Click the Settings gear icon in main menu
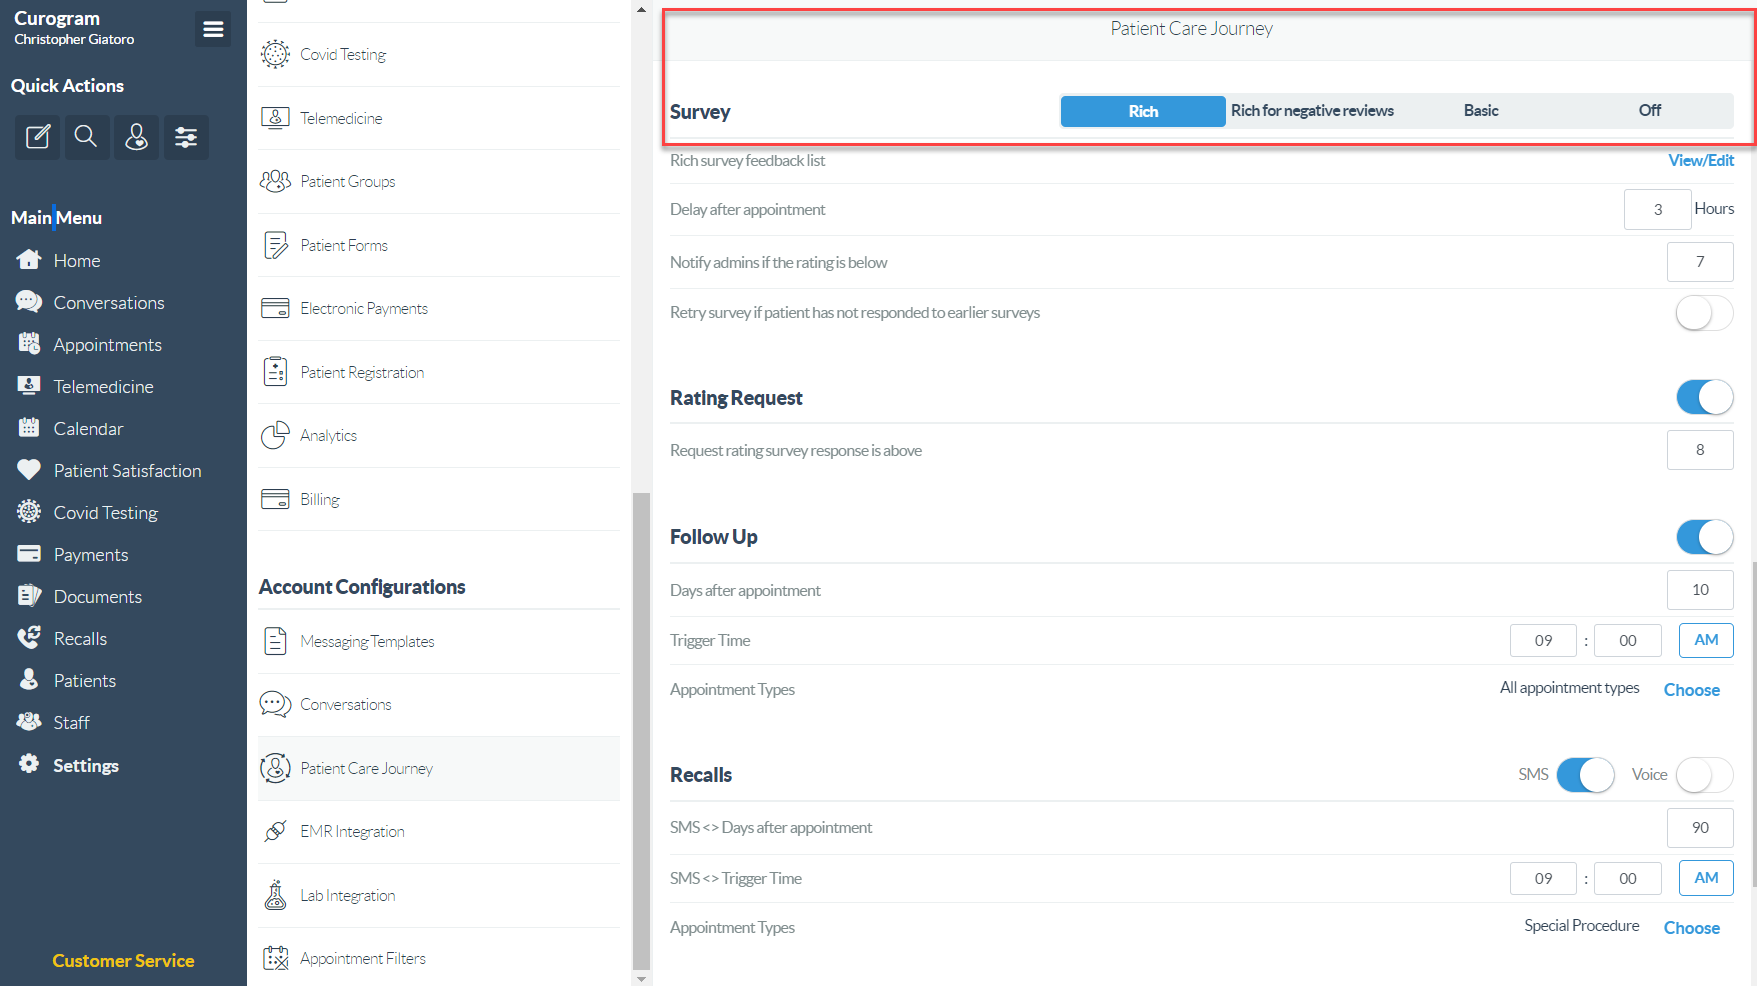Viewport: 1757px width, 986px height. pyautogui.click(x=29, y=765)
